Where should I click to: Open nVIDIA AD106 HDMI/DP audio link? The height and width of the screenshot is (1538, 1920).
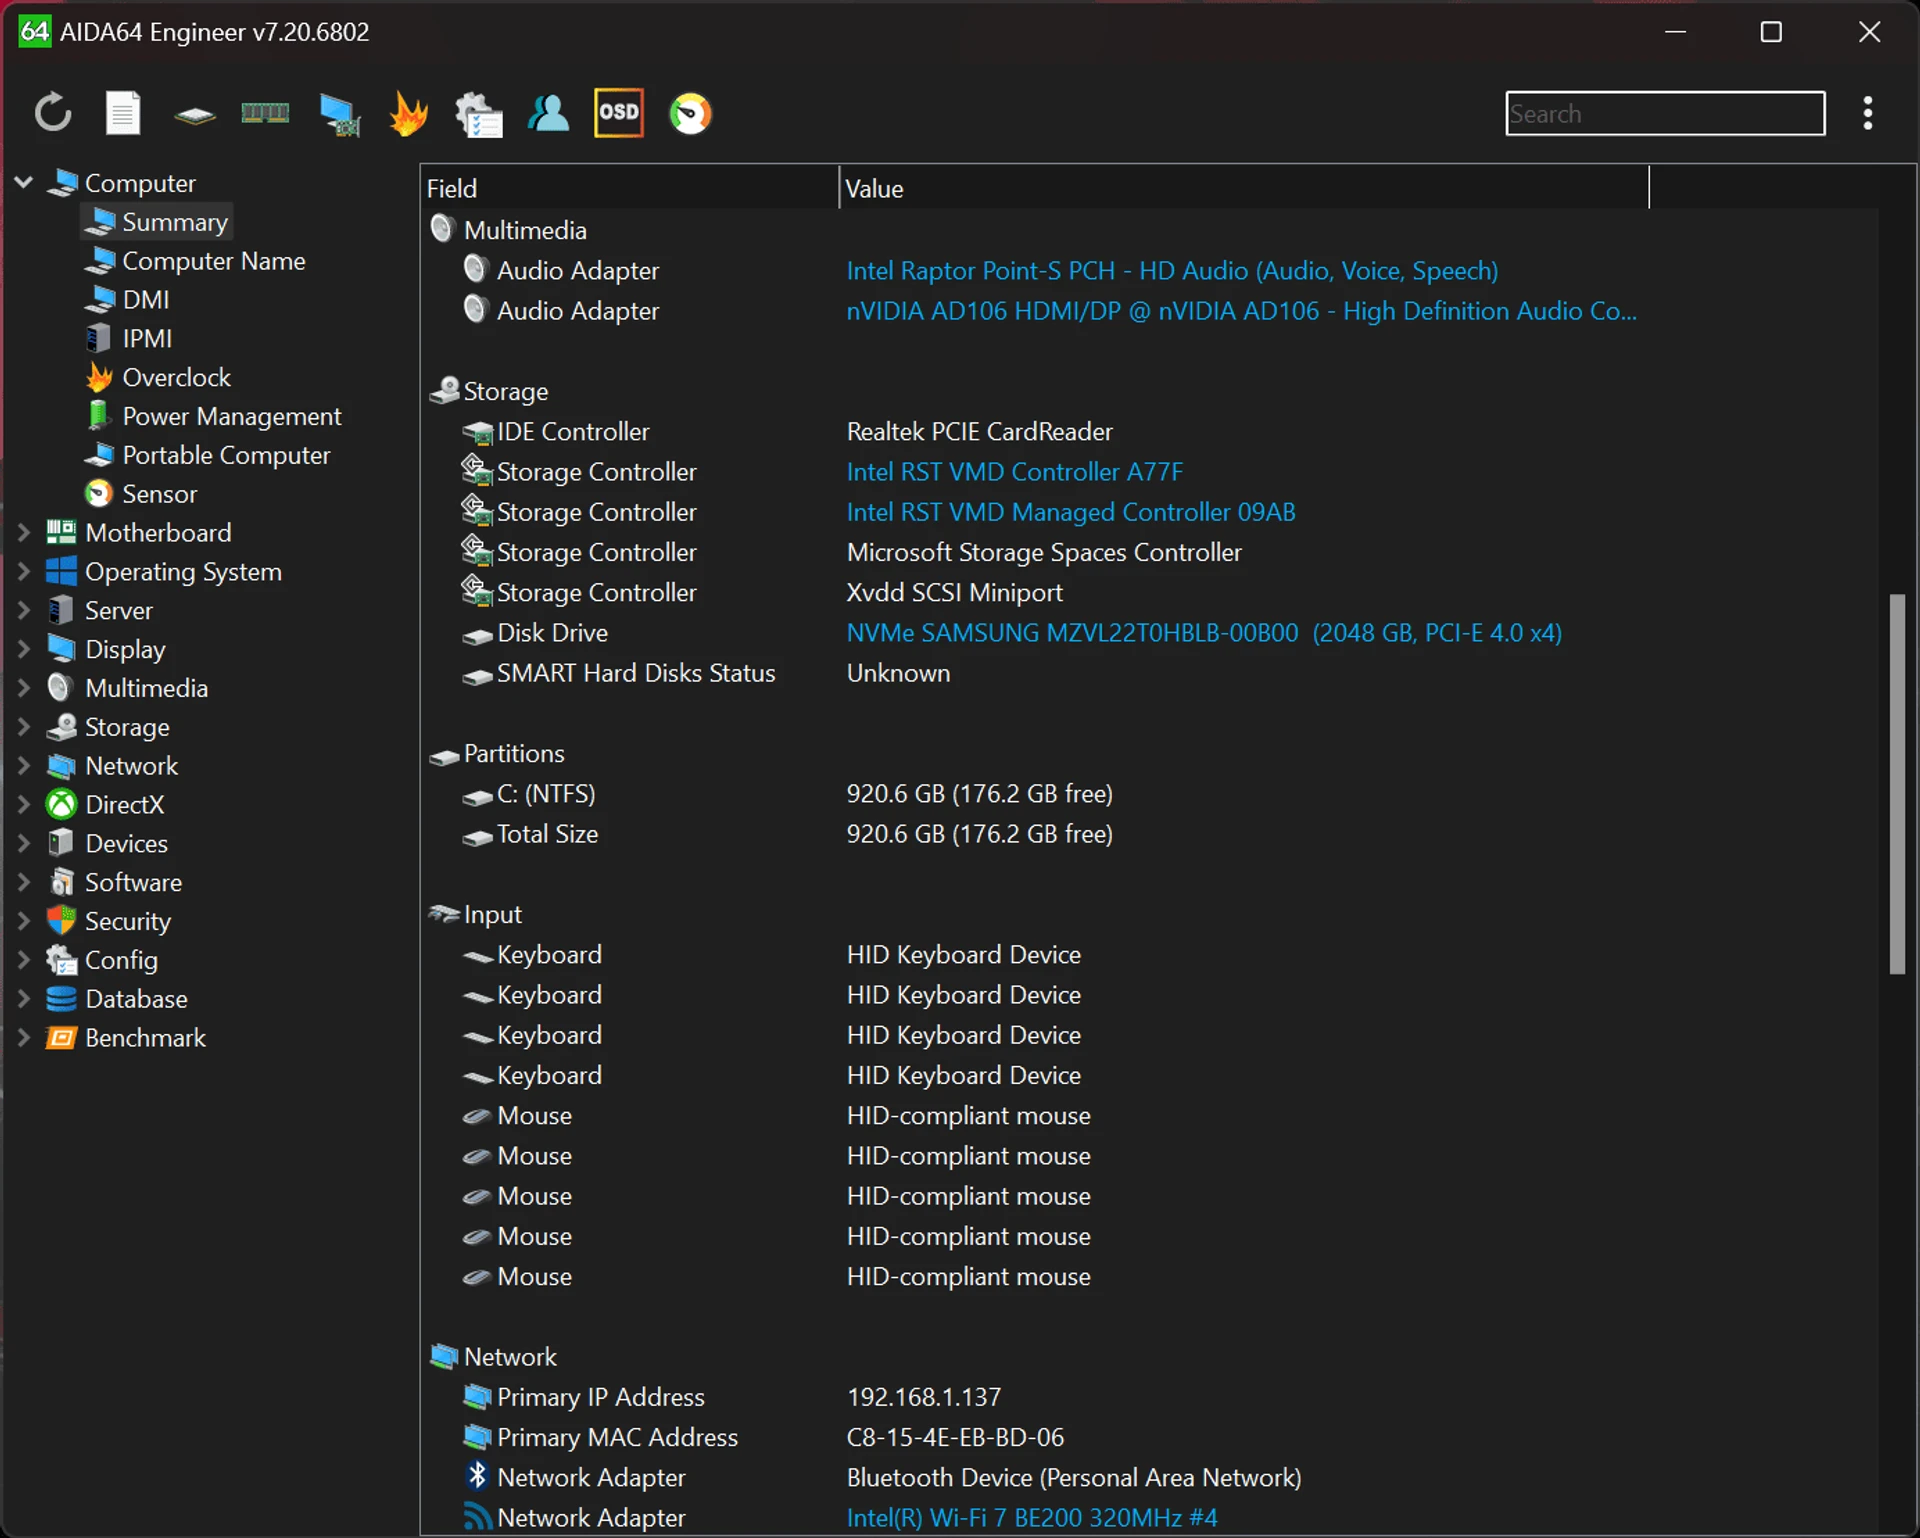pos(1241,311)
